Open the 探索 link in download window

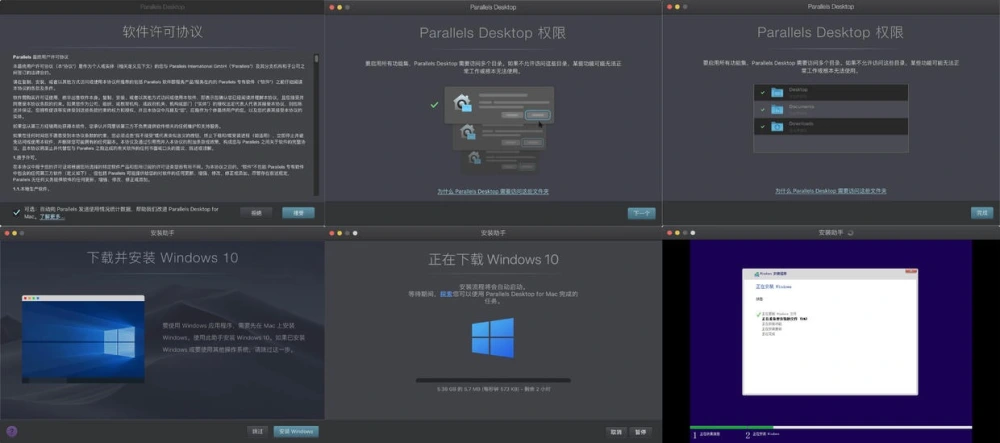click(x=446, y=294)
